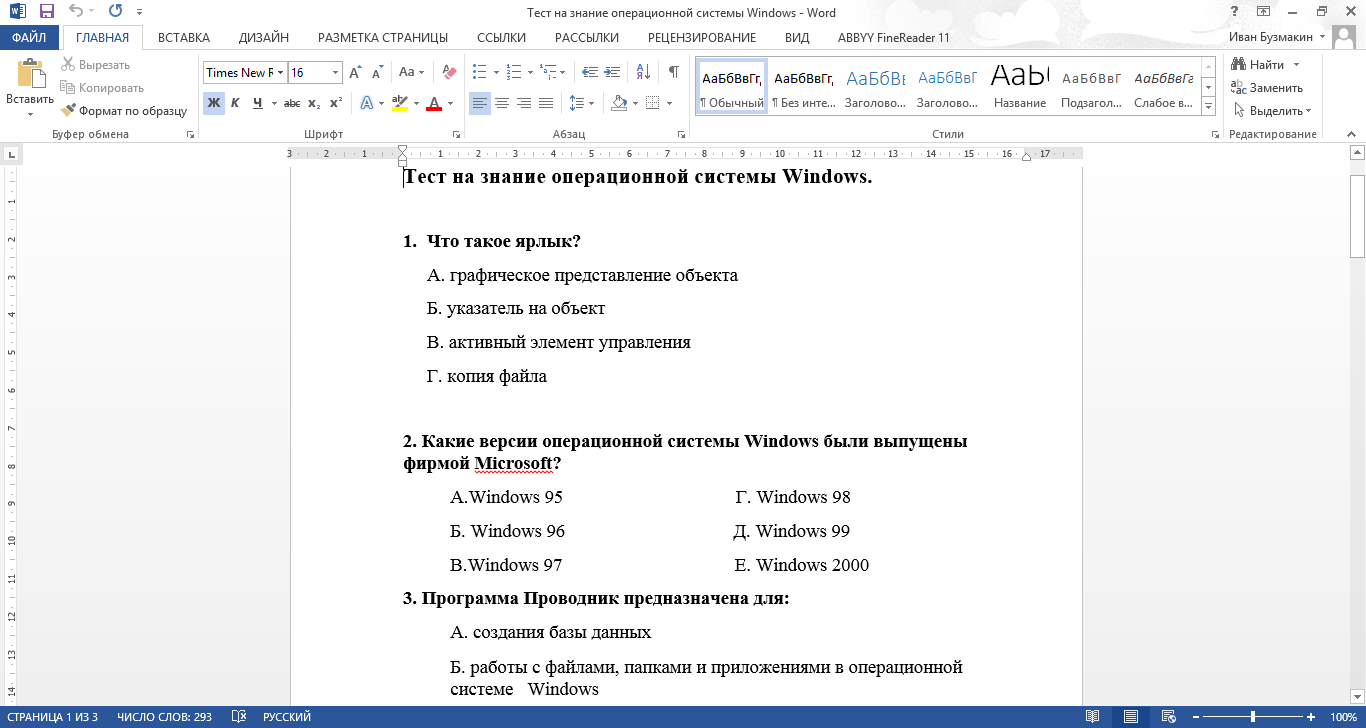Open the font size dropdown showing 16
The width and height of the screenshot is (1366, 728).
336,73
